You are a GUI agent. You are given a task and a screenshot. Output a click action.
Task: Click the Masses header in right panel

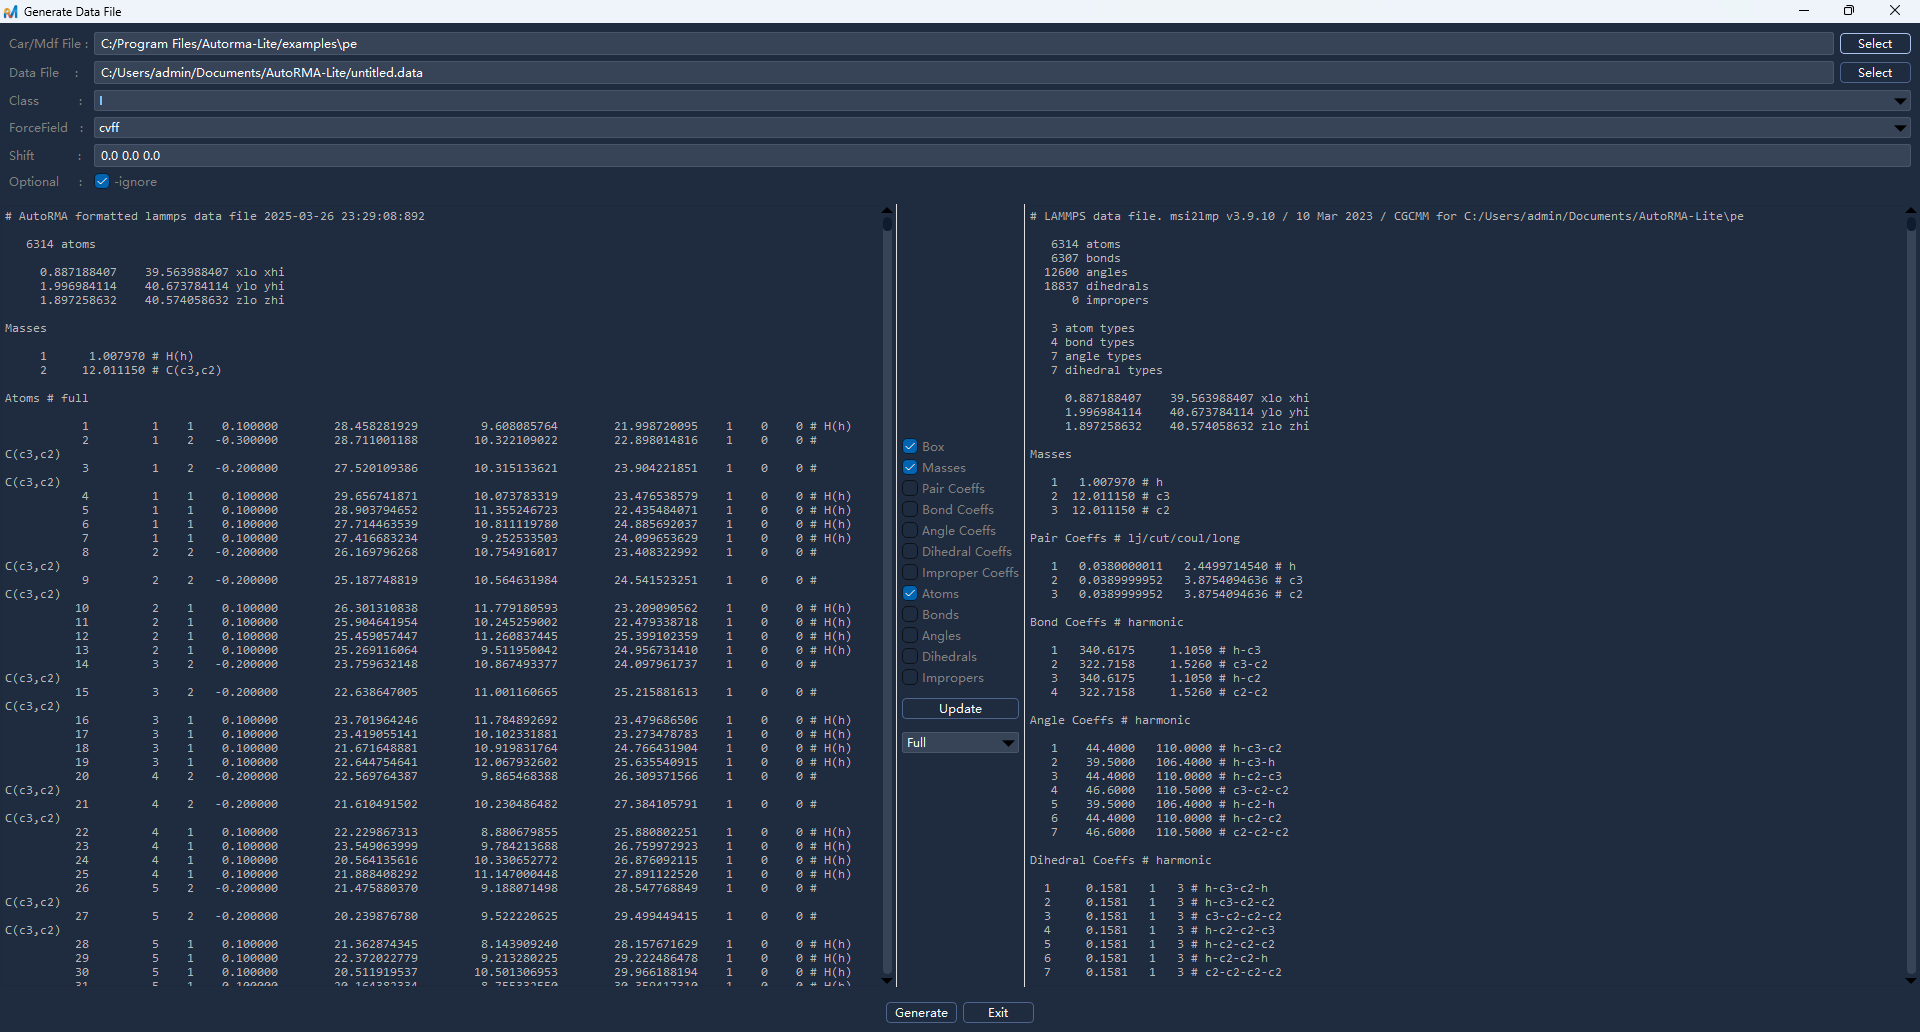click(1051, 454)
